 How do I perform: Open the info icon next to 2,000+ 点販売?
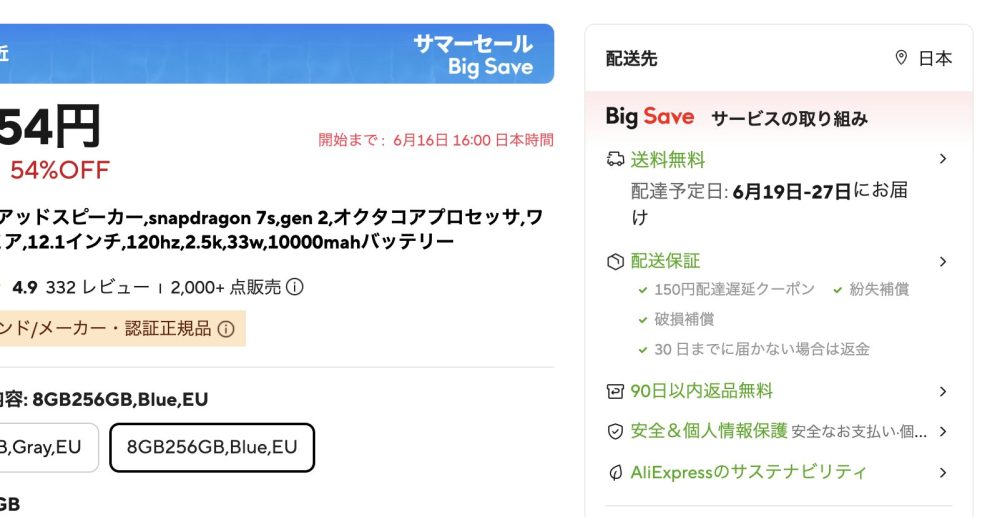point(295,287)
